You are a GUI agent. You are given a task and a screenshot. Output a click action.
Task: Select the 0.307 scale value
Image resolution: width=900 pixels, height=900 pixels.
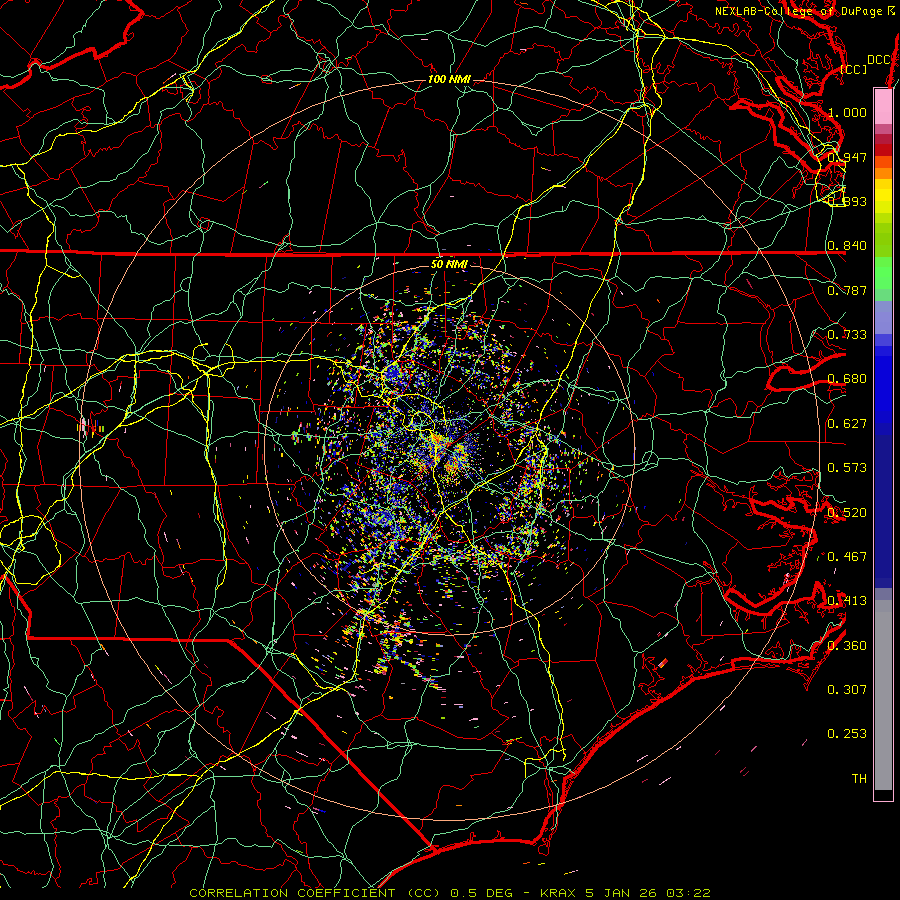point(847,690)
